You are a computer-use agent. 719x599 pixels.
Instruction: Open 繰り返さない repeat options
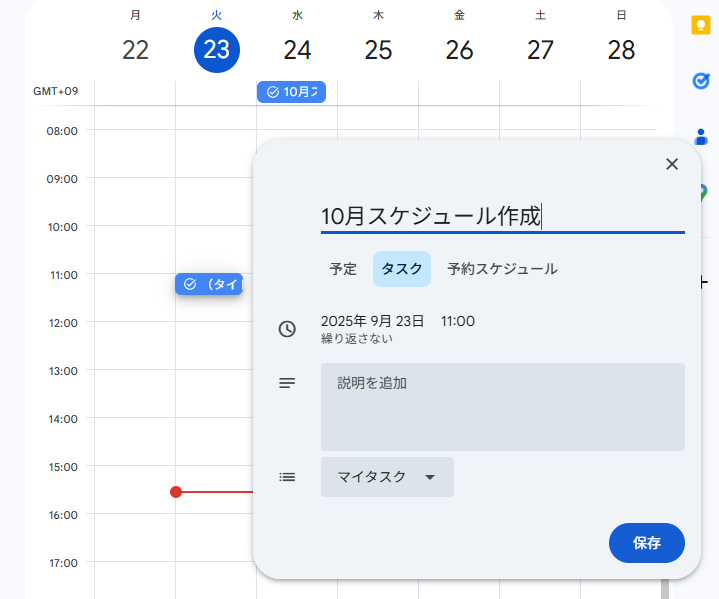click(x=357, y=339)
